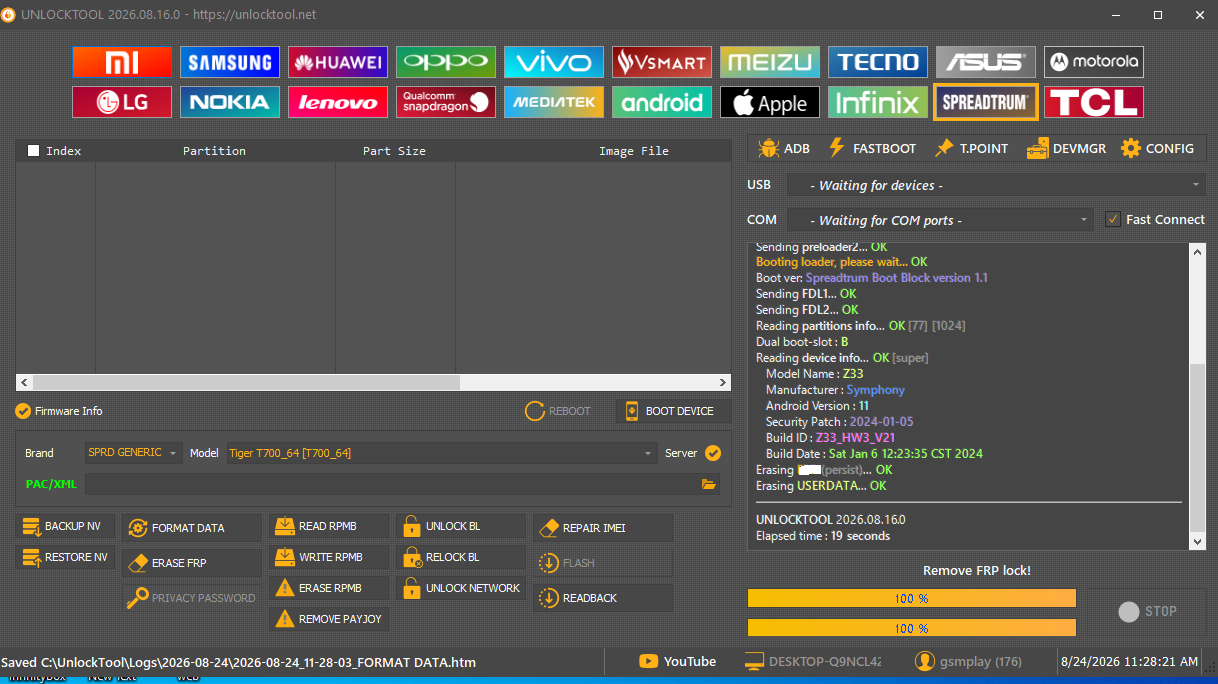The image size is (1218, 684).
Task: Pick the Vivo brand tile
Action: (x=554, y=62)
